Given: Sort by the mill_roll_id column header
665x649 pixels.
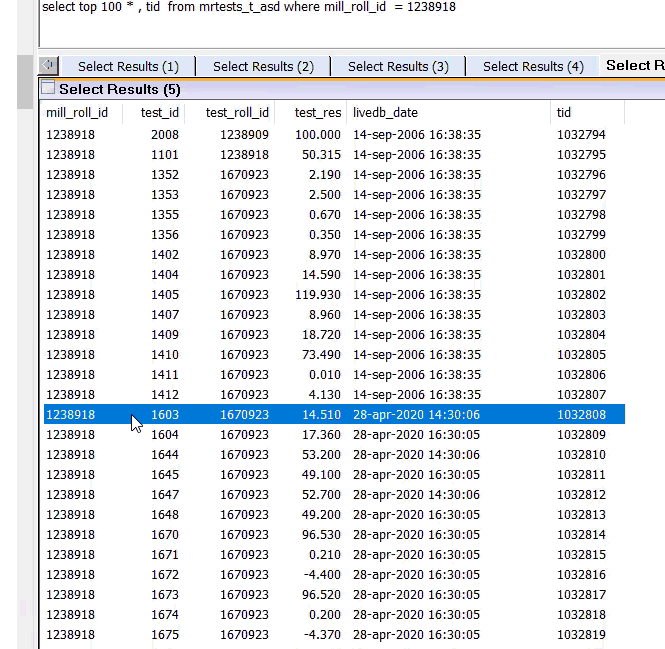Looking at the screenshot, I should coord(77,113).
